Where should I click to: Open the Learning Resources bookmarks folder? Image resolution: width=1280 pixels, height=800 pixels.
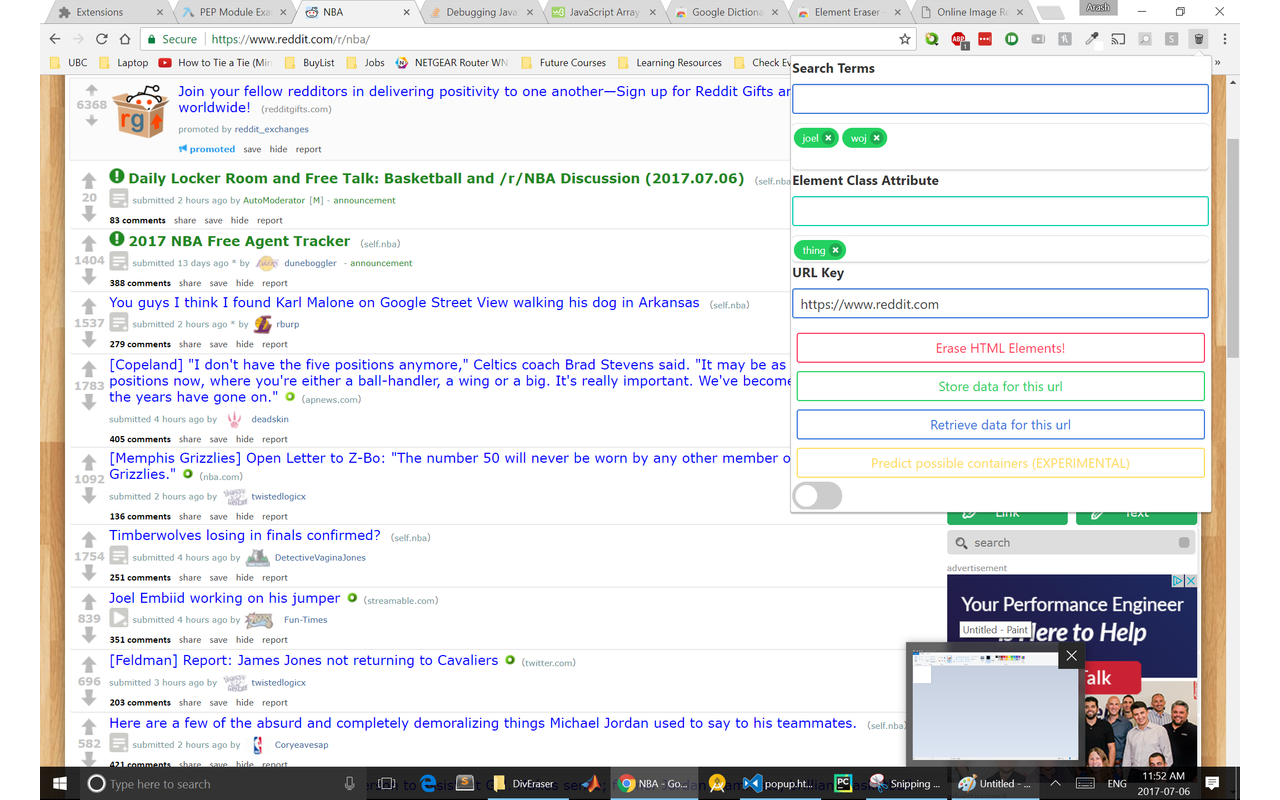click(669, 62)
